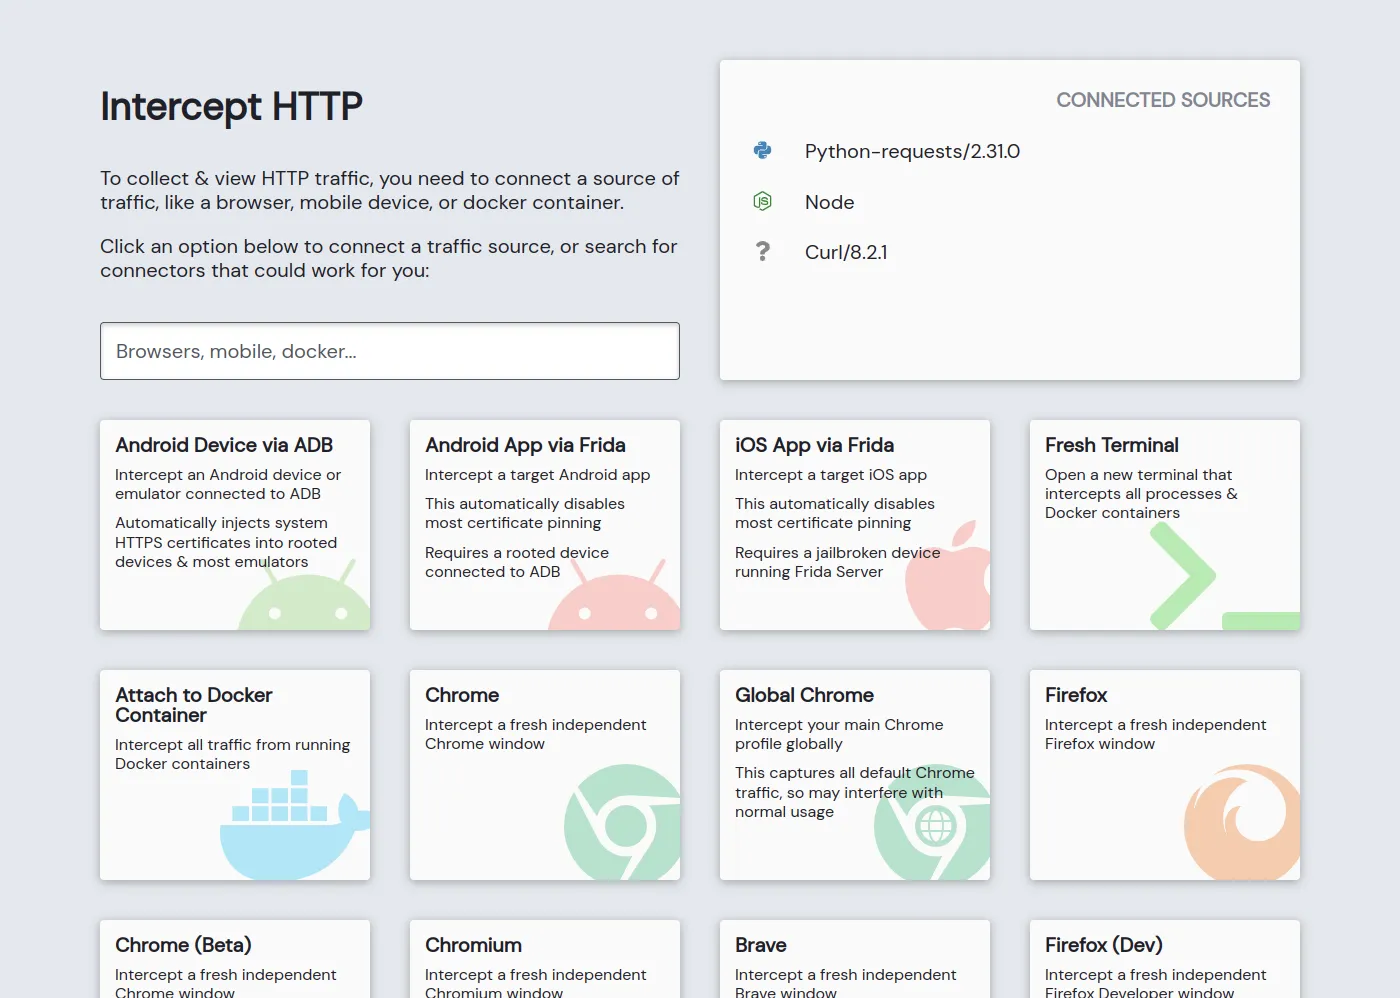This screenshot has height=998, width=1400.
Task: Click the Python icon in connected sources
Action: coord(762,151)
